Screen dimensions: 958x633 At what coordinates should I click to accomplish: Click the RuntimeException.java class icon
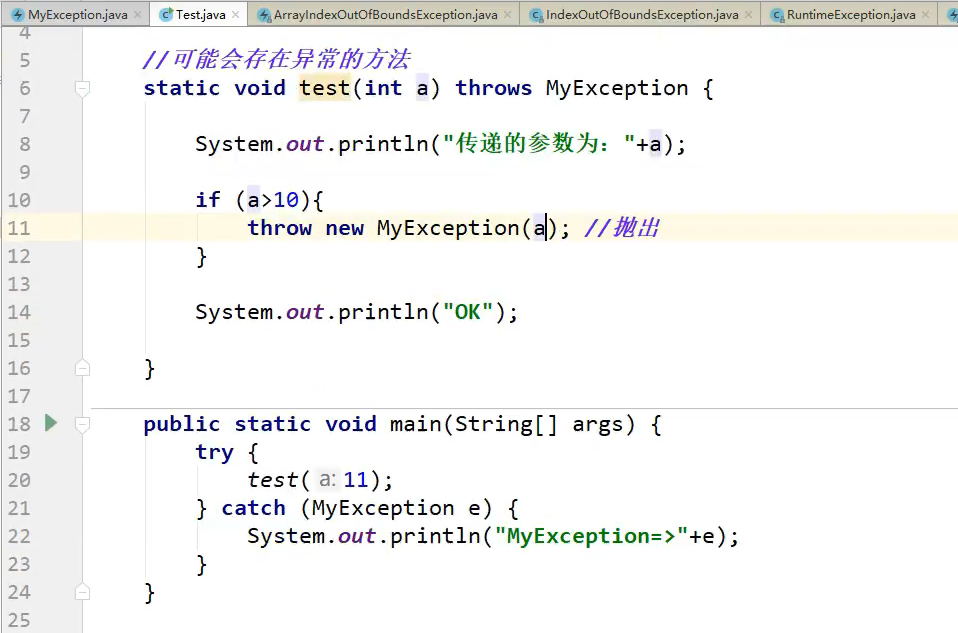pos(777,15)
